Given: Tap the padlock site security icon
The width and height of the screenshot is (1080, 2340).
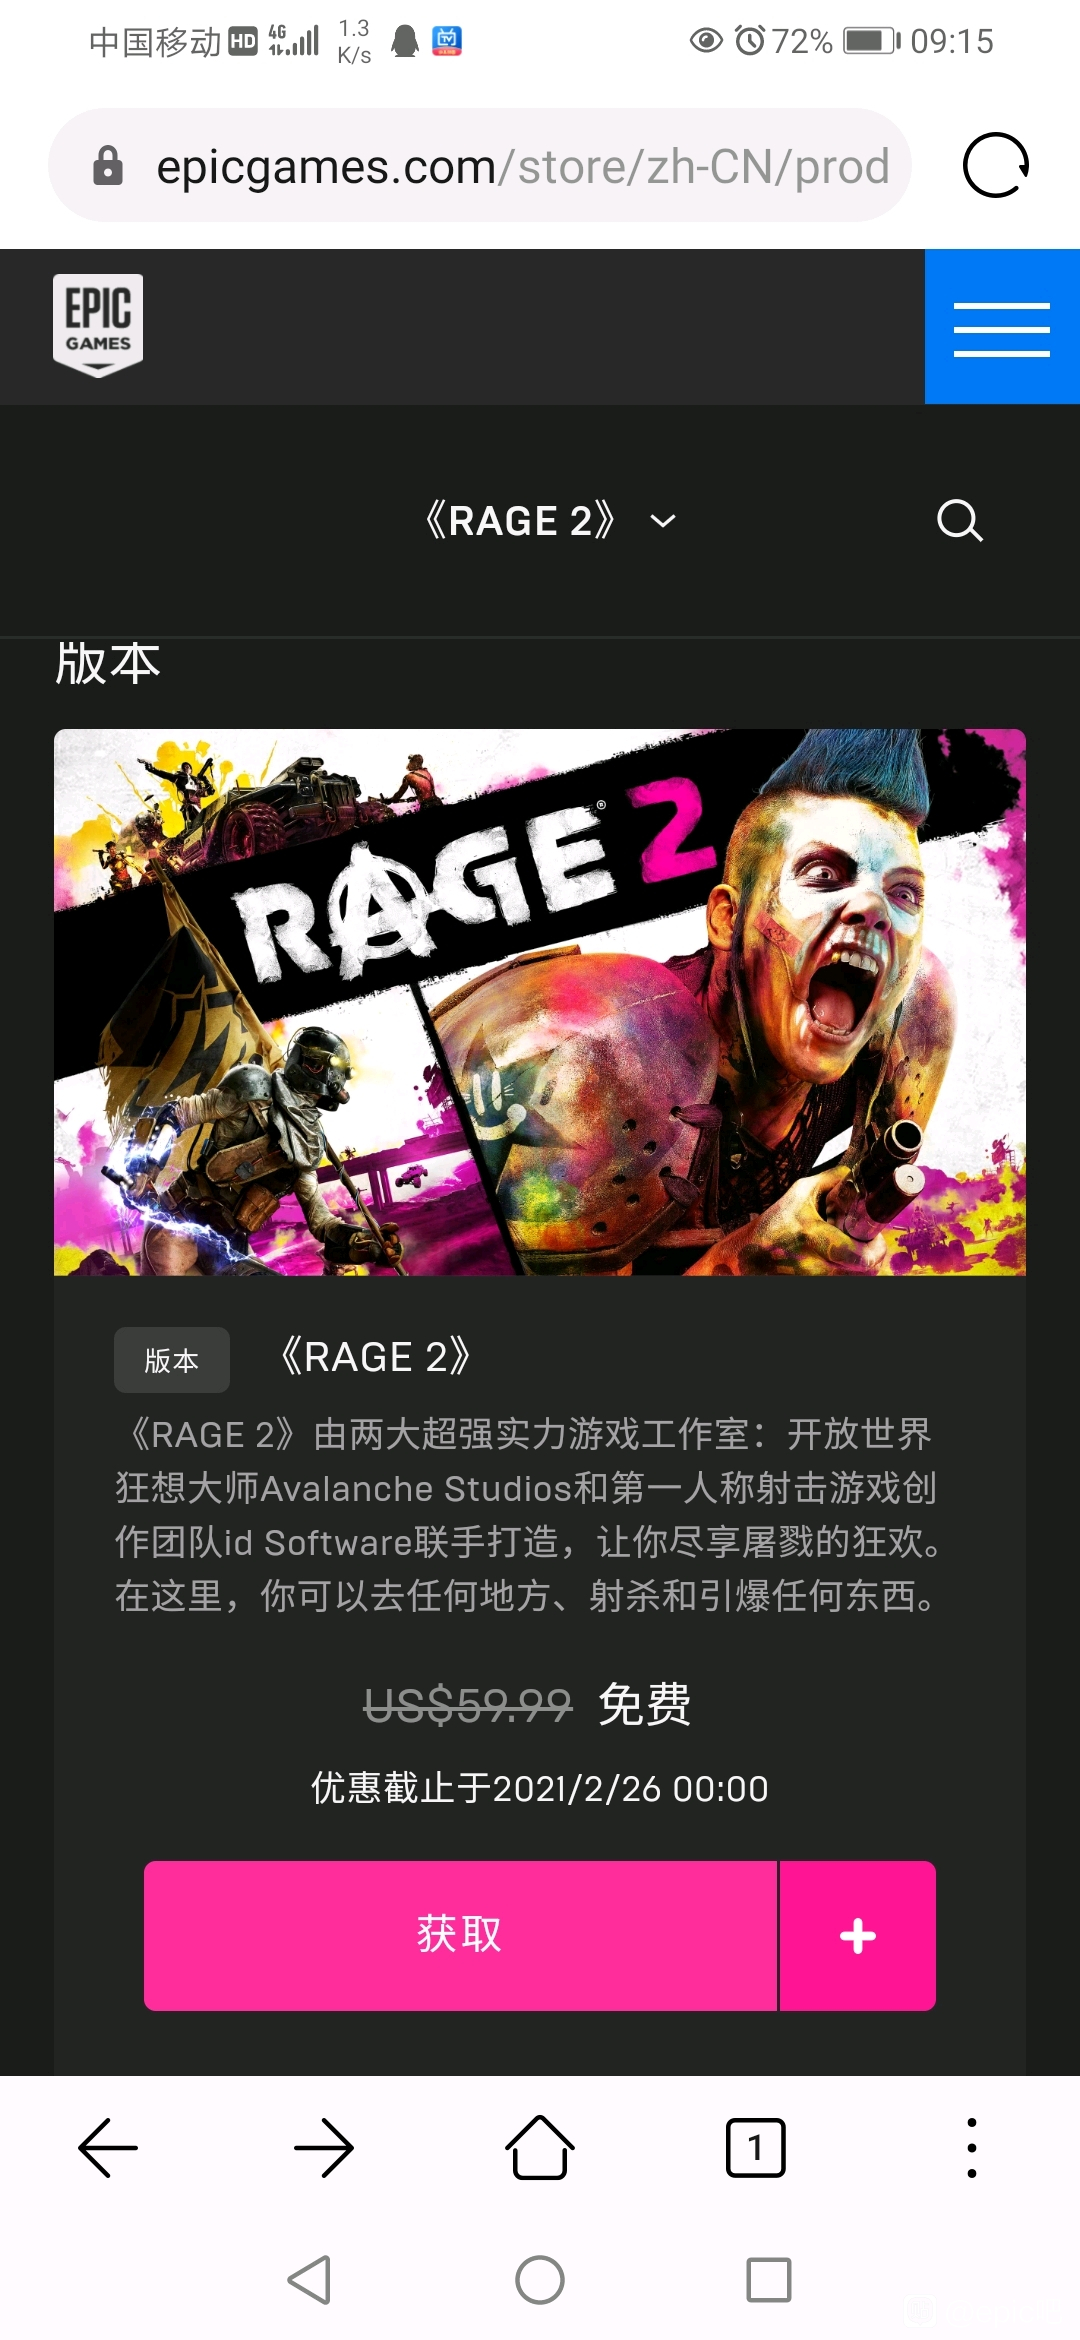Looking at the screenshot, I should click(x=108, y=166).
